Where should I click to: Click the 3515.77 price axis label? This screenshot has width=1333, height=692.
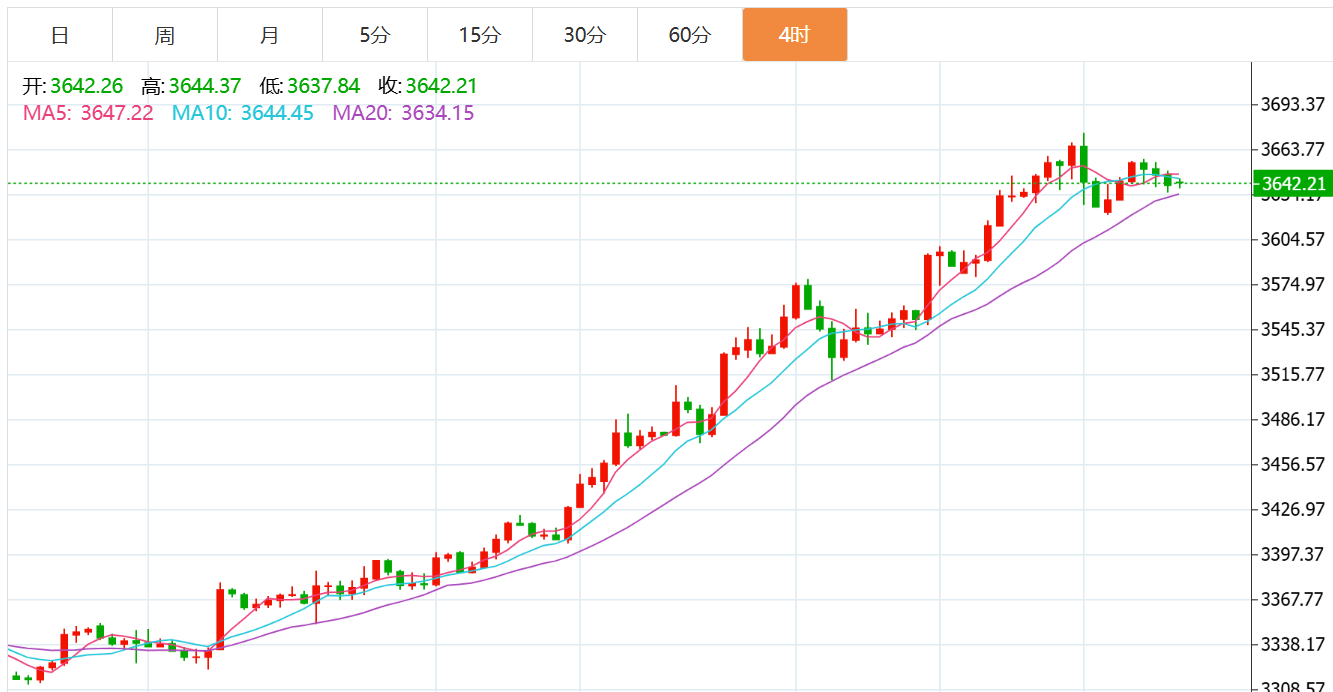1292,374
